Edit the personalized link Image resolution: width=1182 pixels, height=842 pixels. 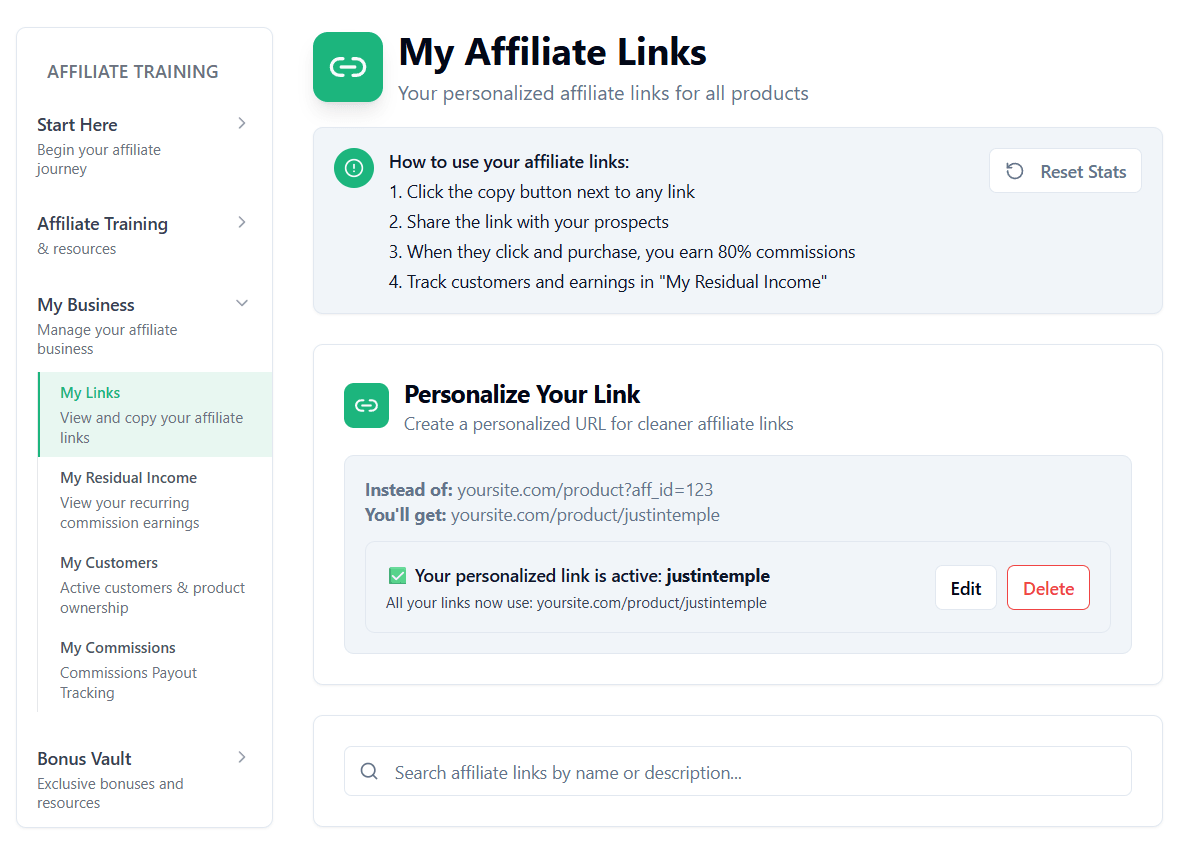[965, 588]
